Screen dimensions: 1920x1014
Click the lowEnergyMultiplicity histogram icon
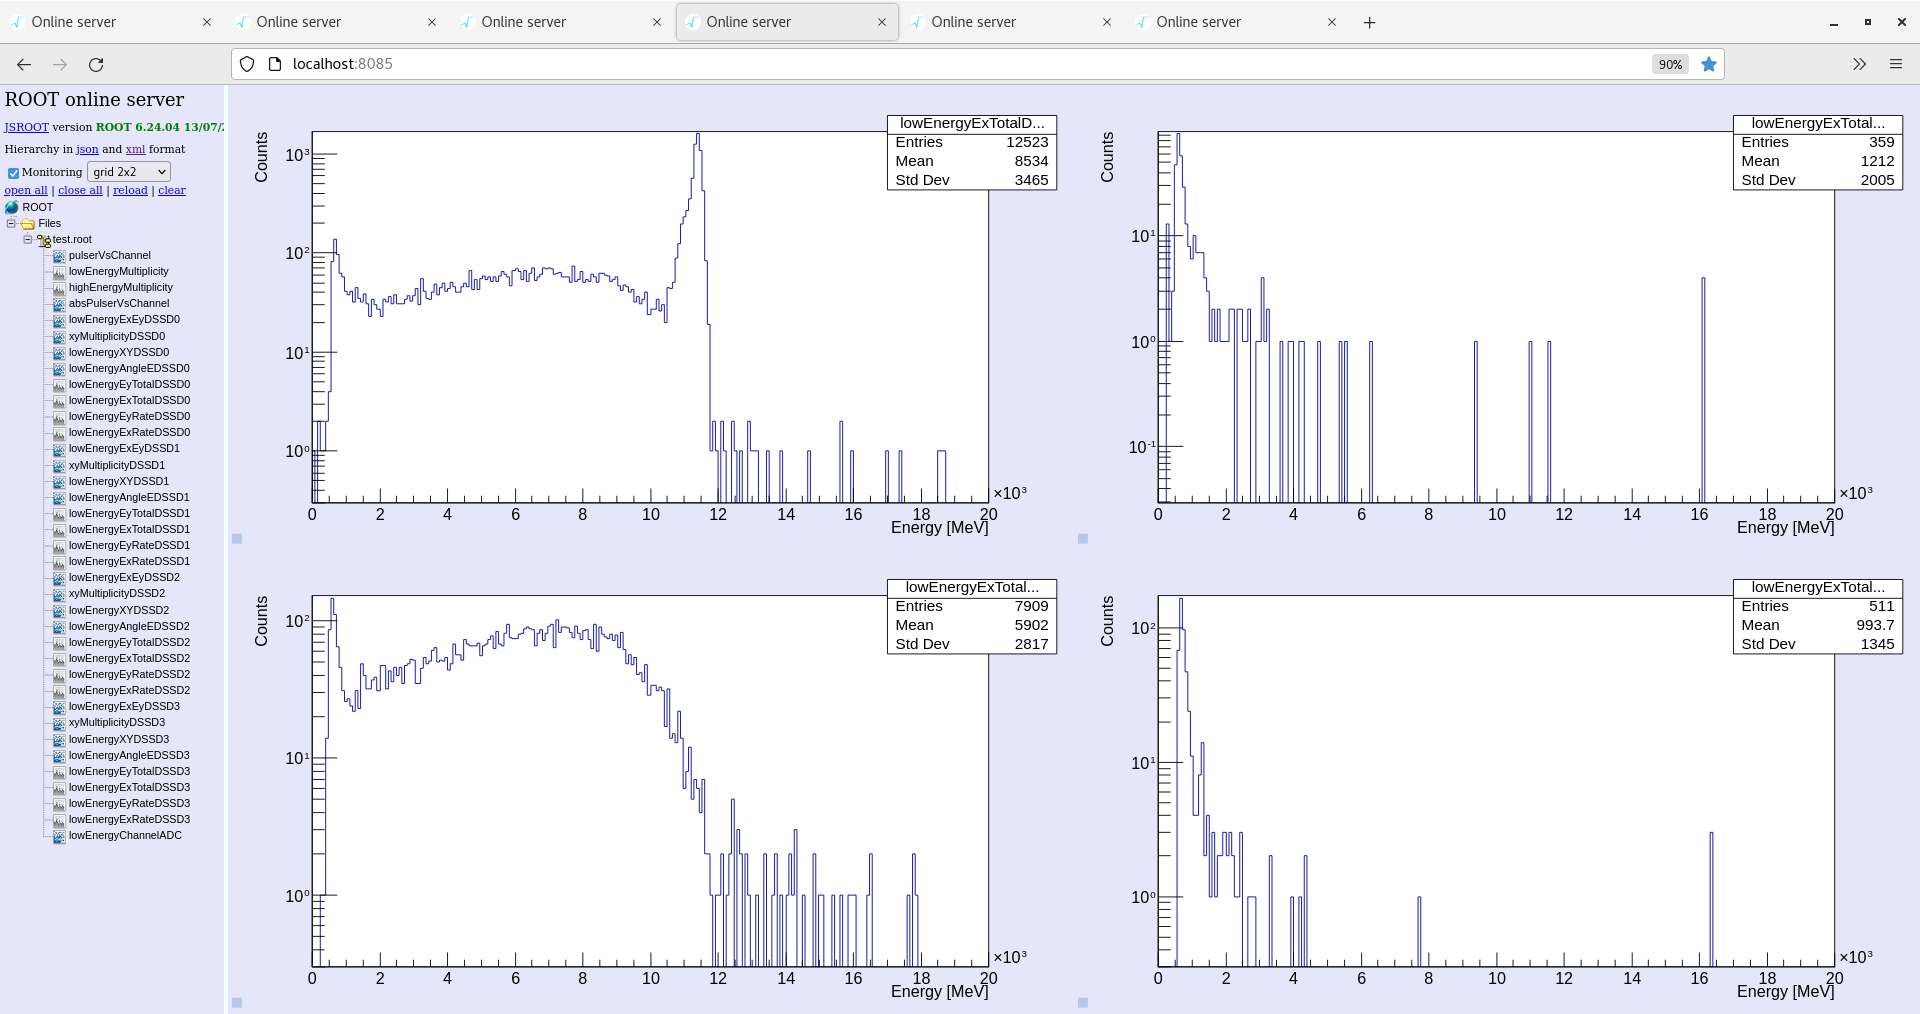[60, 271]
